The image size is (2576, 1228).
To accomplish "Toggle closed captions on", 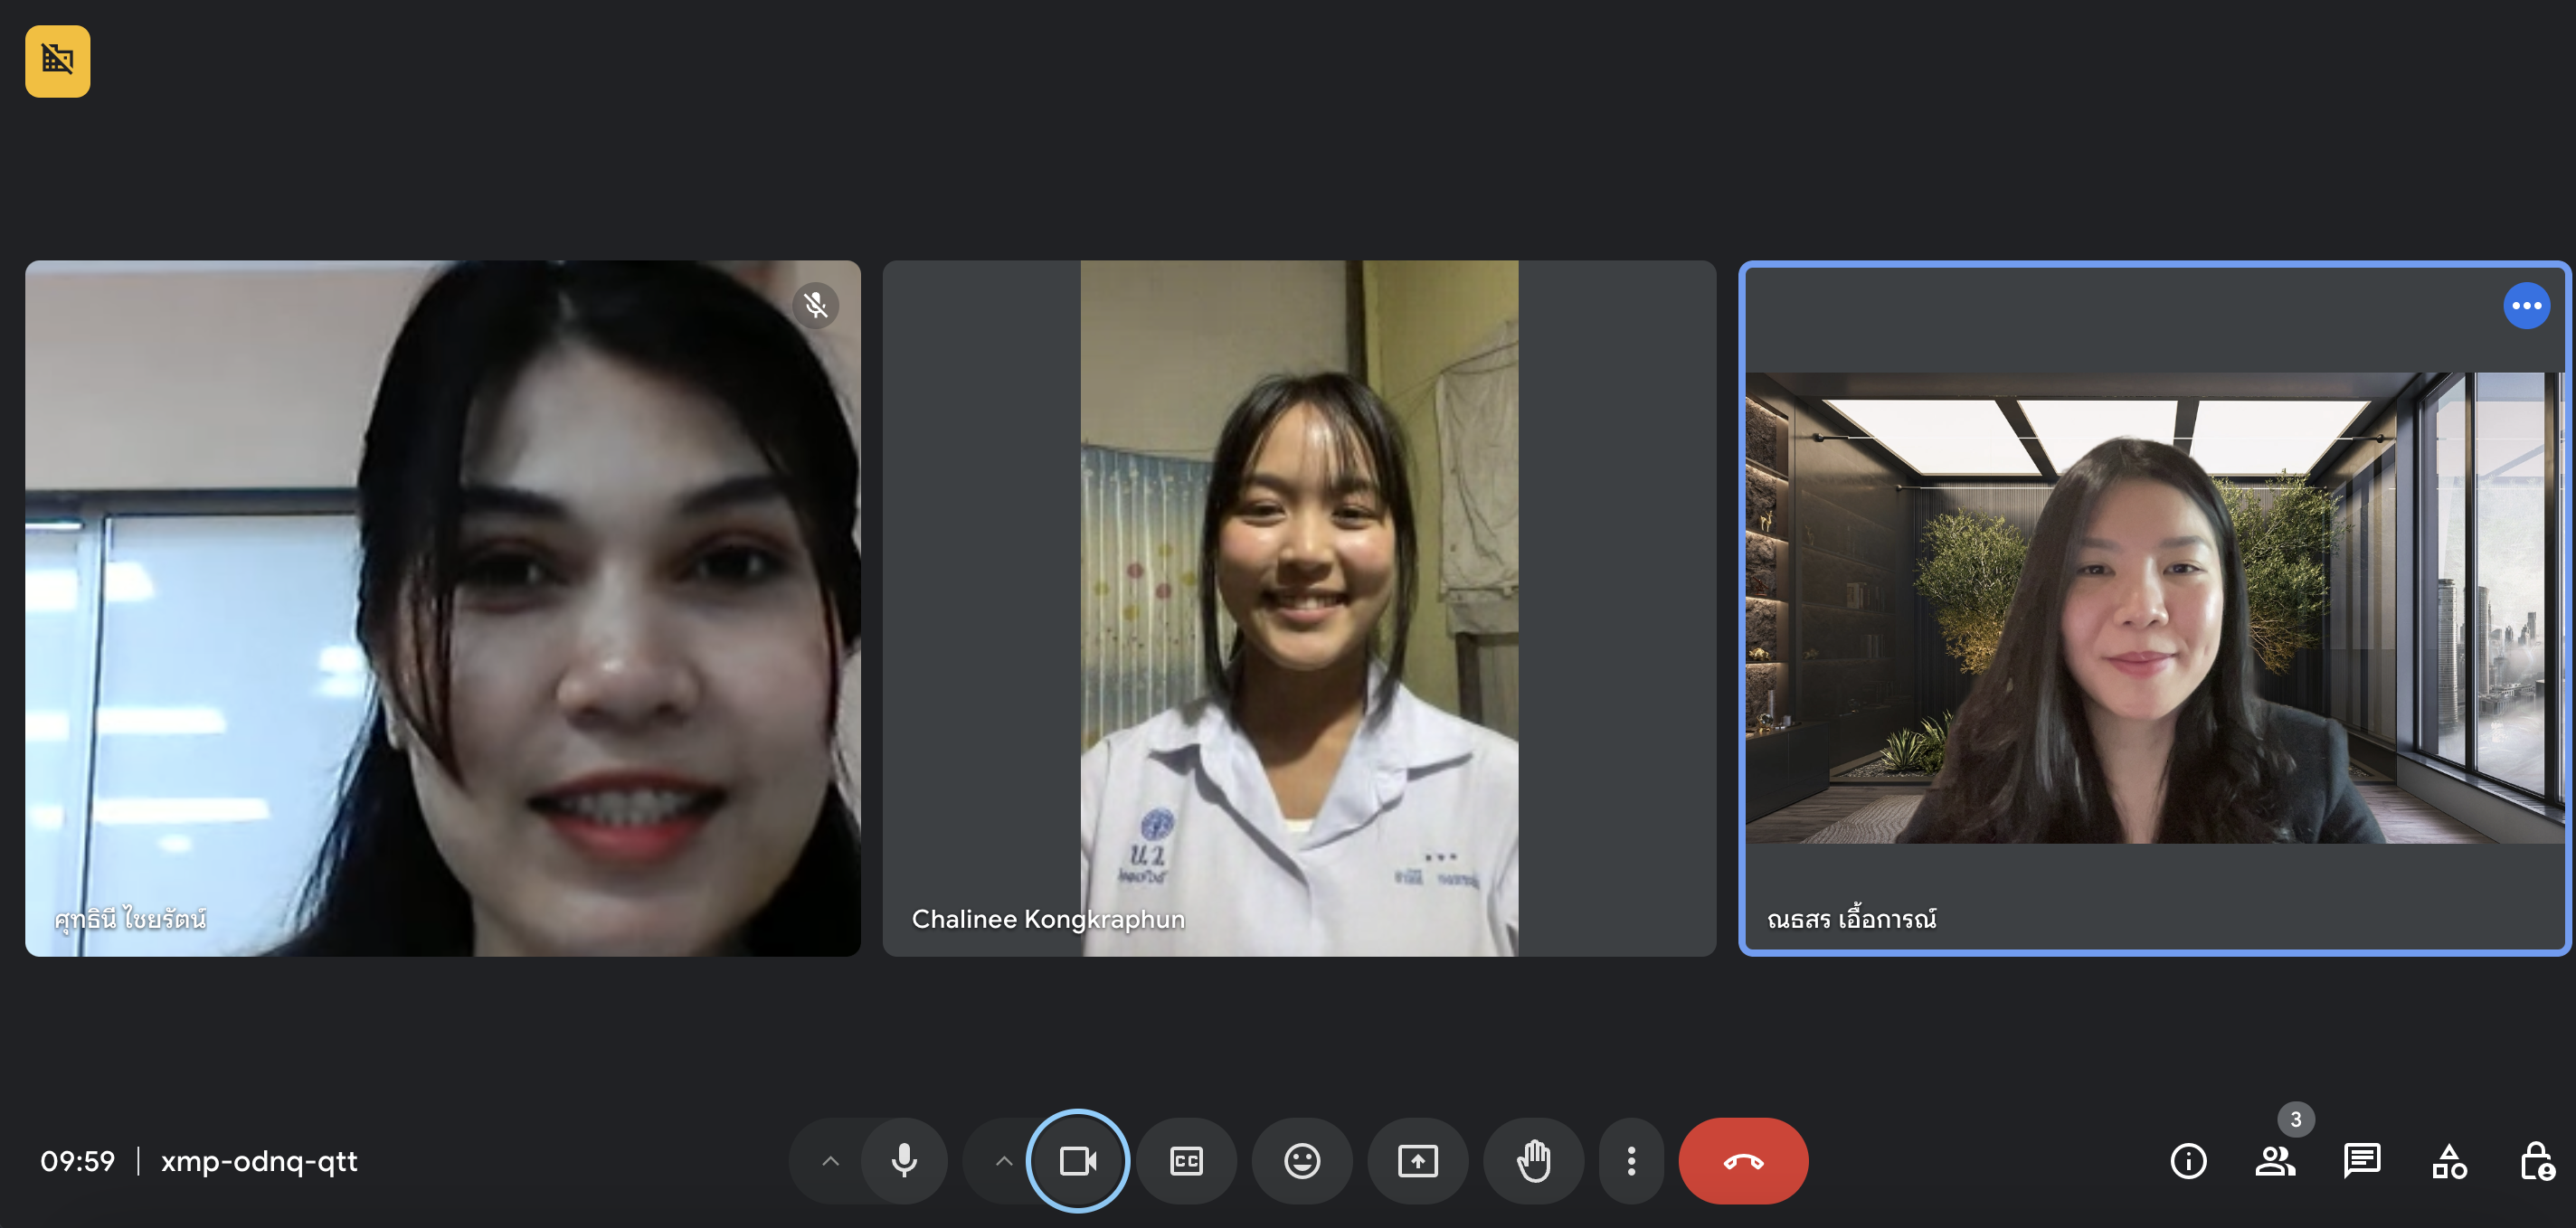I will [x=1185, y=1160].
